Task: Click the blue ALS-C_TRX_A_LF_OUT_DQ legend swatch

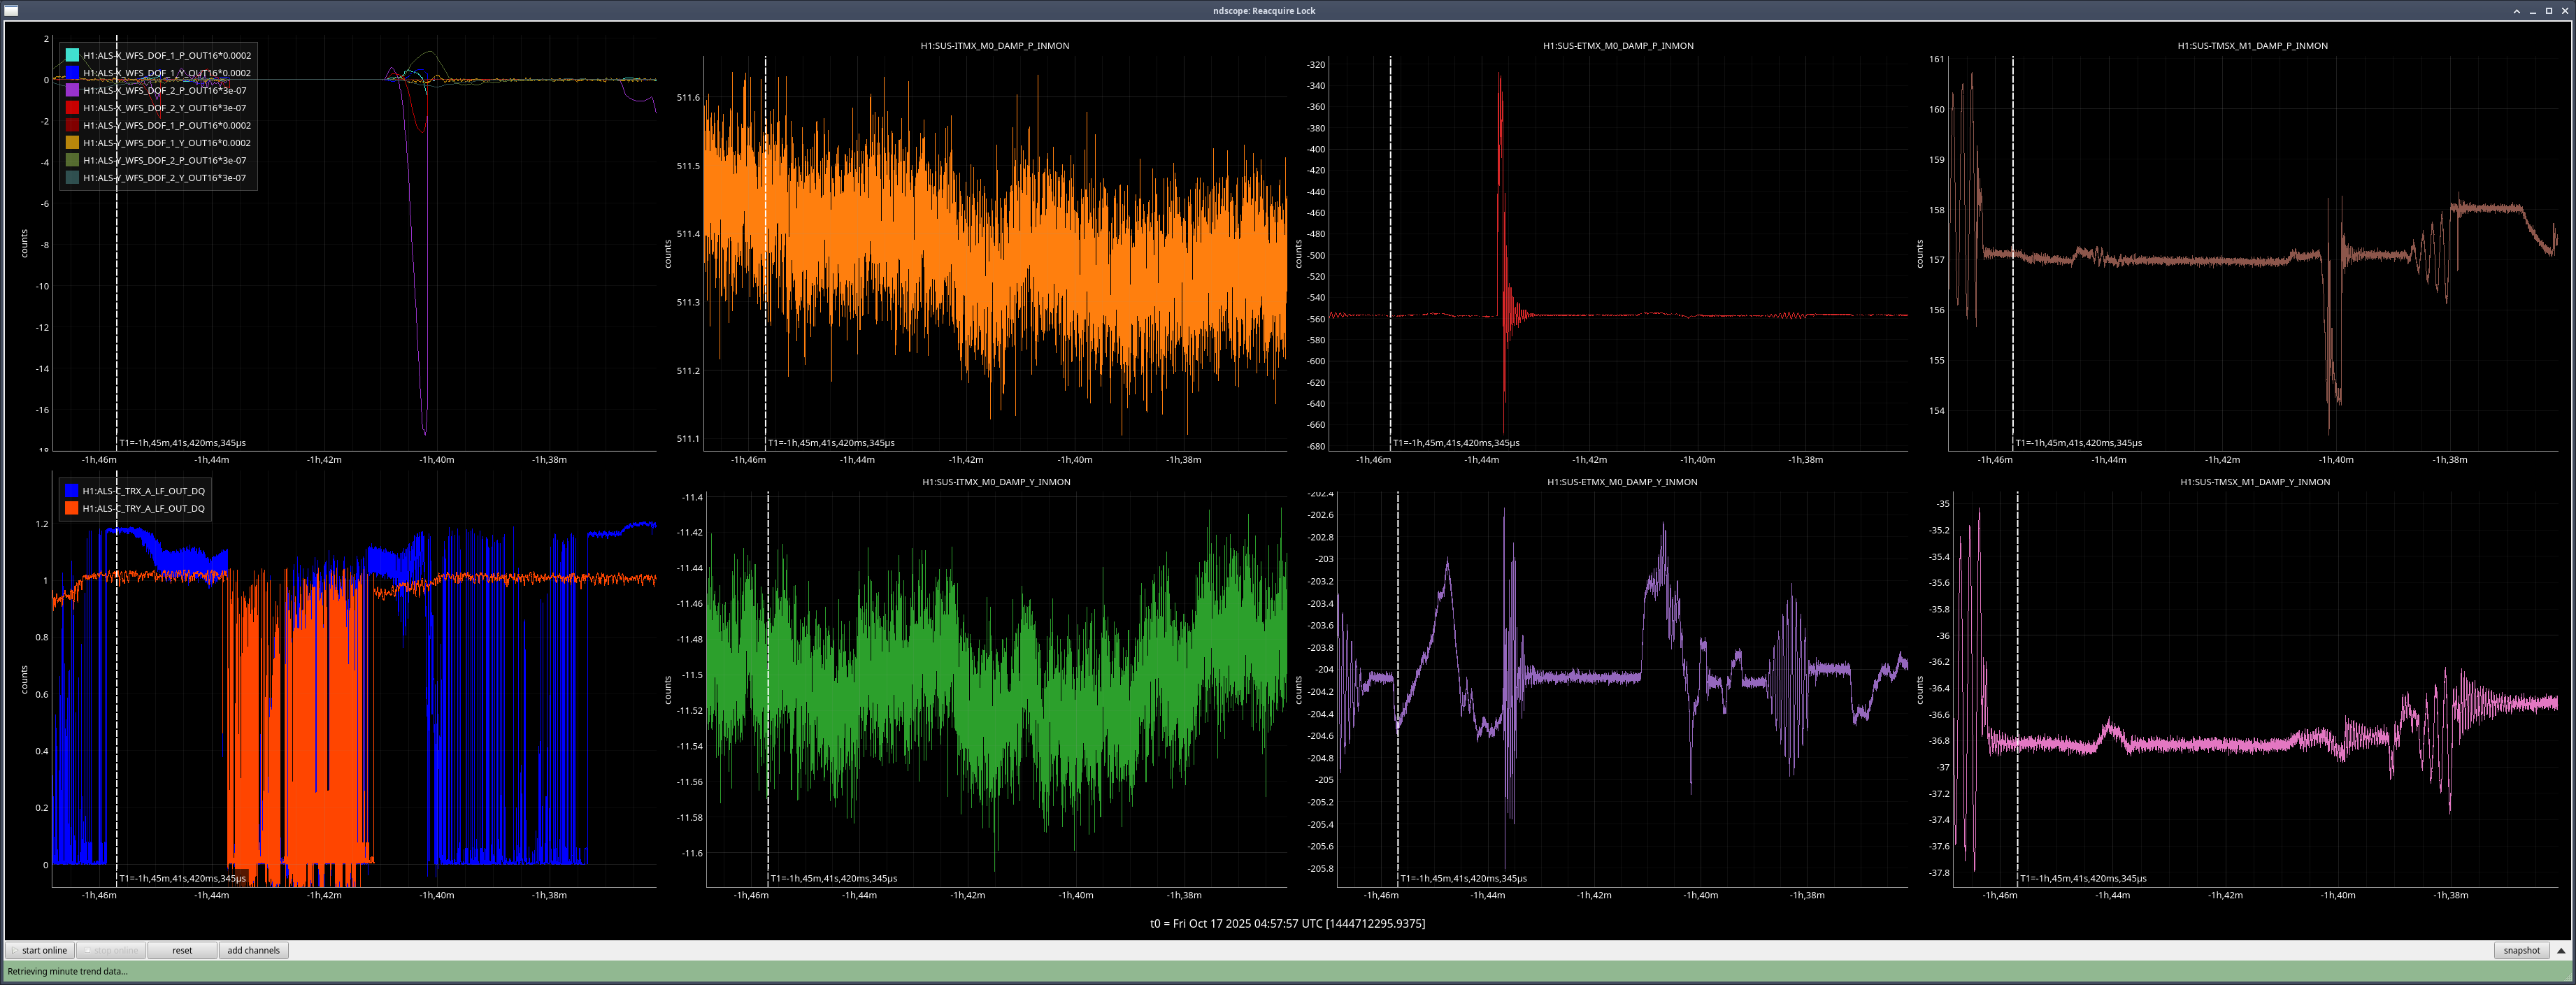Action: coord(72,491)
